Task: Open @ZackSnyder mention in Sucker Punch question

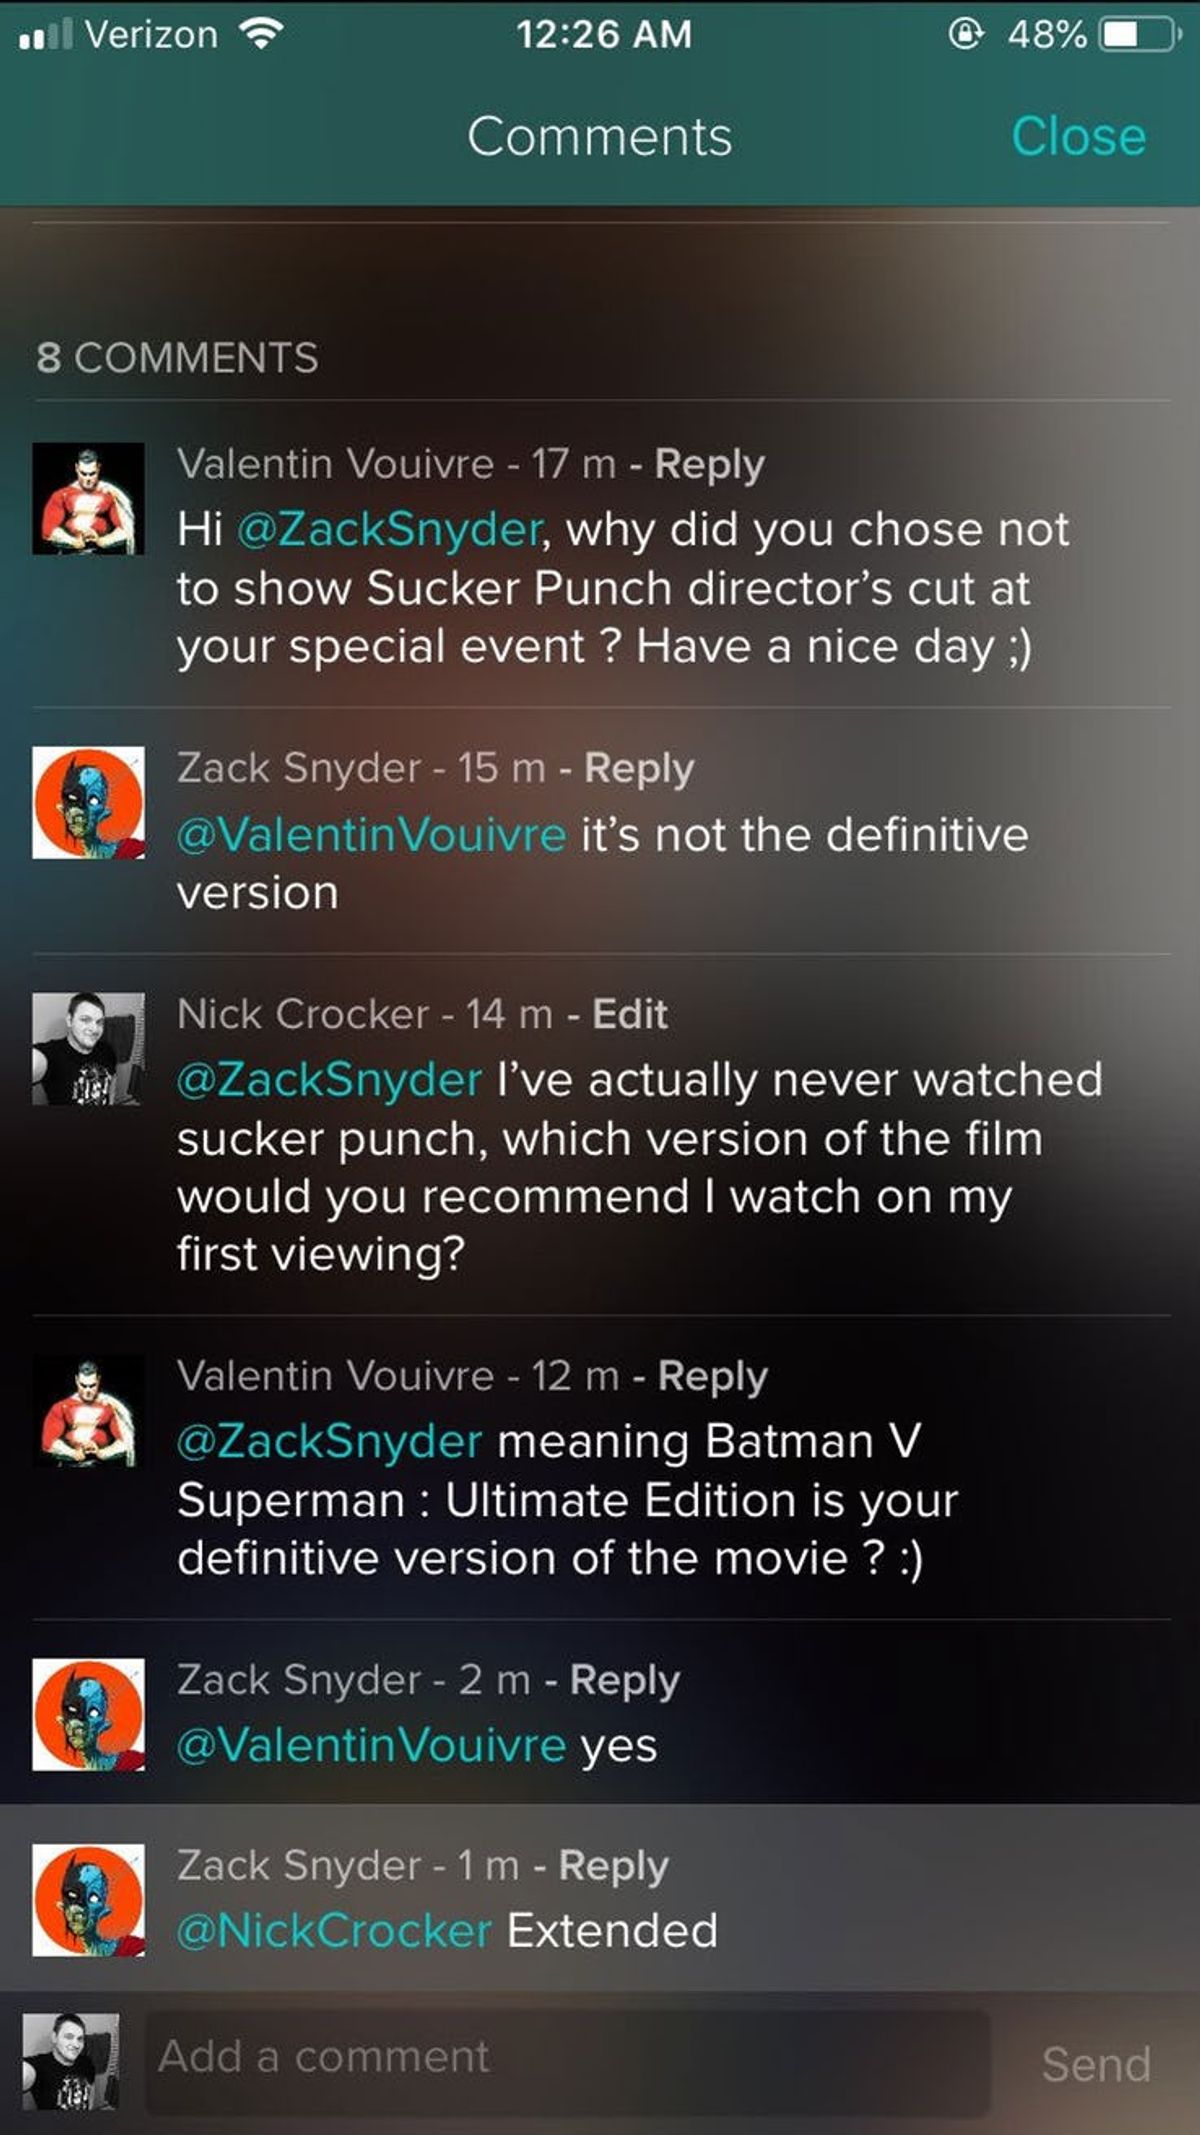Action: pos(390,530)
